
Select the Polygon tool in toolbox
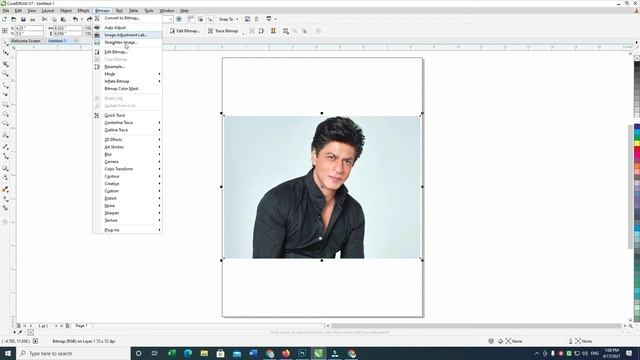coord(5,124)
